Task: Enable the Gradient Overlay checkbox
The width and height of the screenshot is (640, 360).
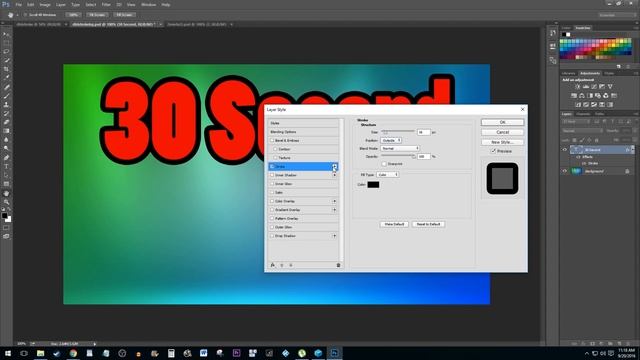Action: (272, 210)
